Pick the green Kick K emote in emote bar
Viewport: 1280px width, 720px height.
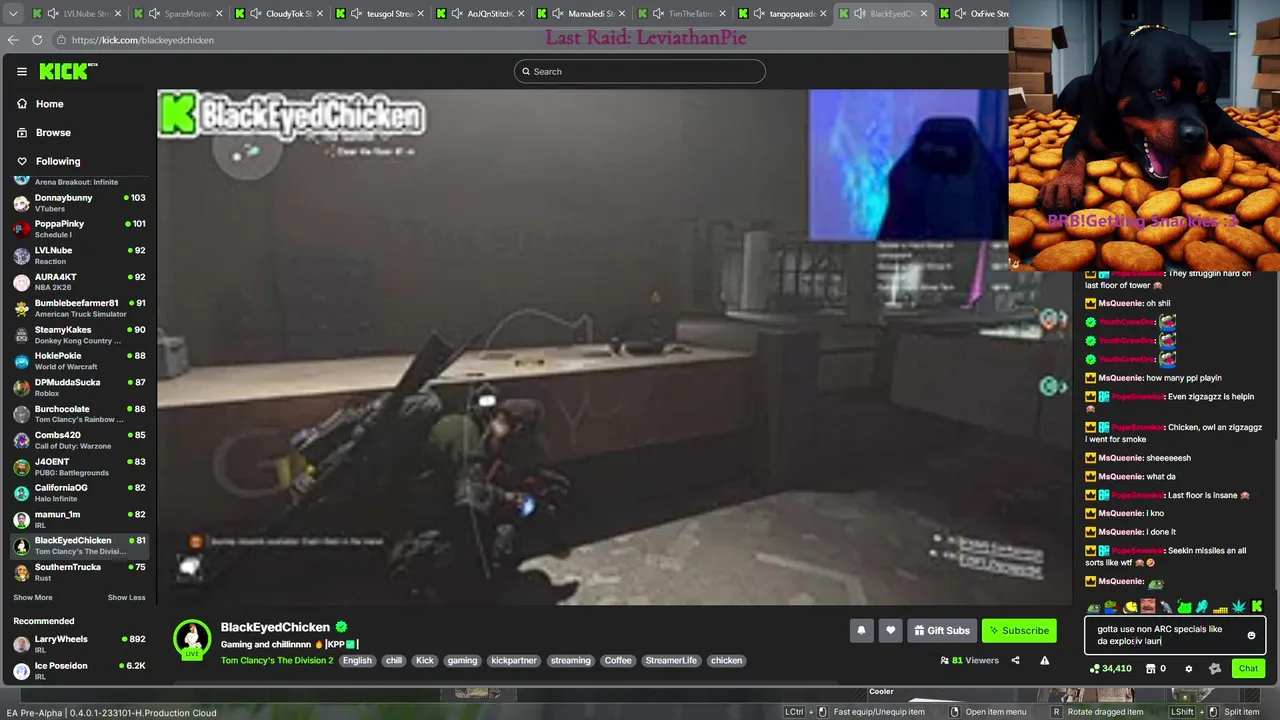1256,606
